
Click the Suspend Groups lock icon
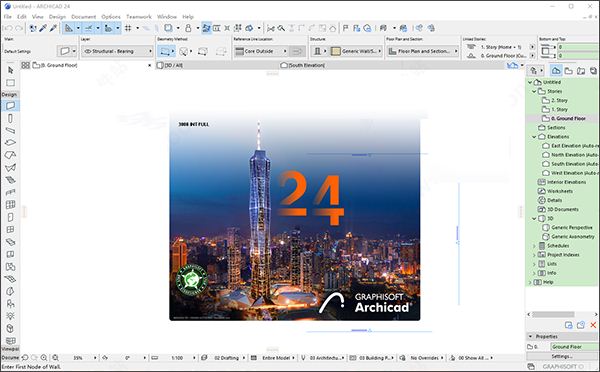[x=188, y=28]
